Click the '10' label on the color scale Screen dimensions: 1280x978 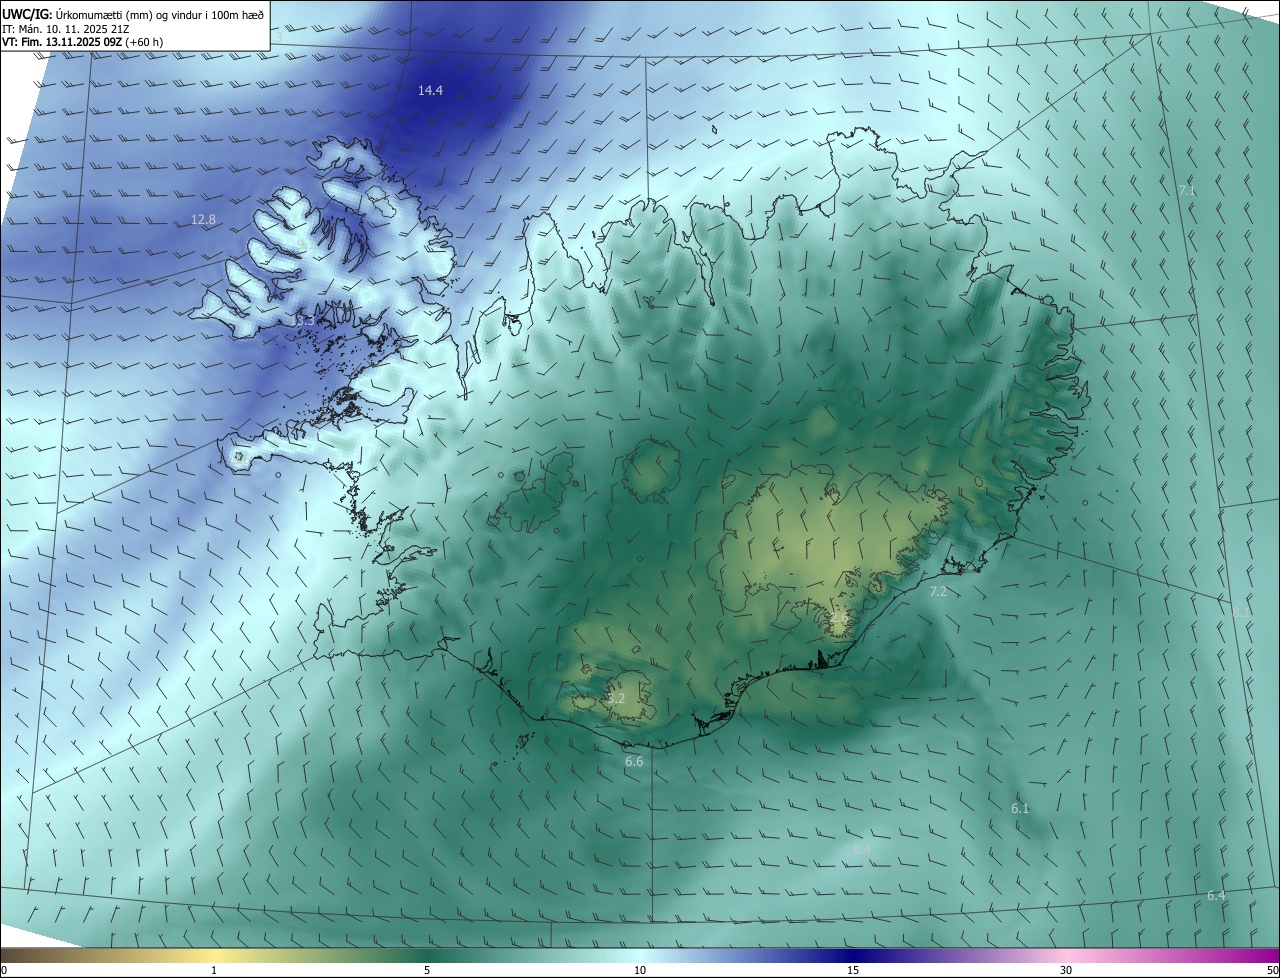click(640, 970)
